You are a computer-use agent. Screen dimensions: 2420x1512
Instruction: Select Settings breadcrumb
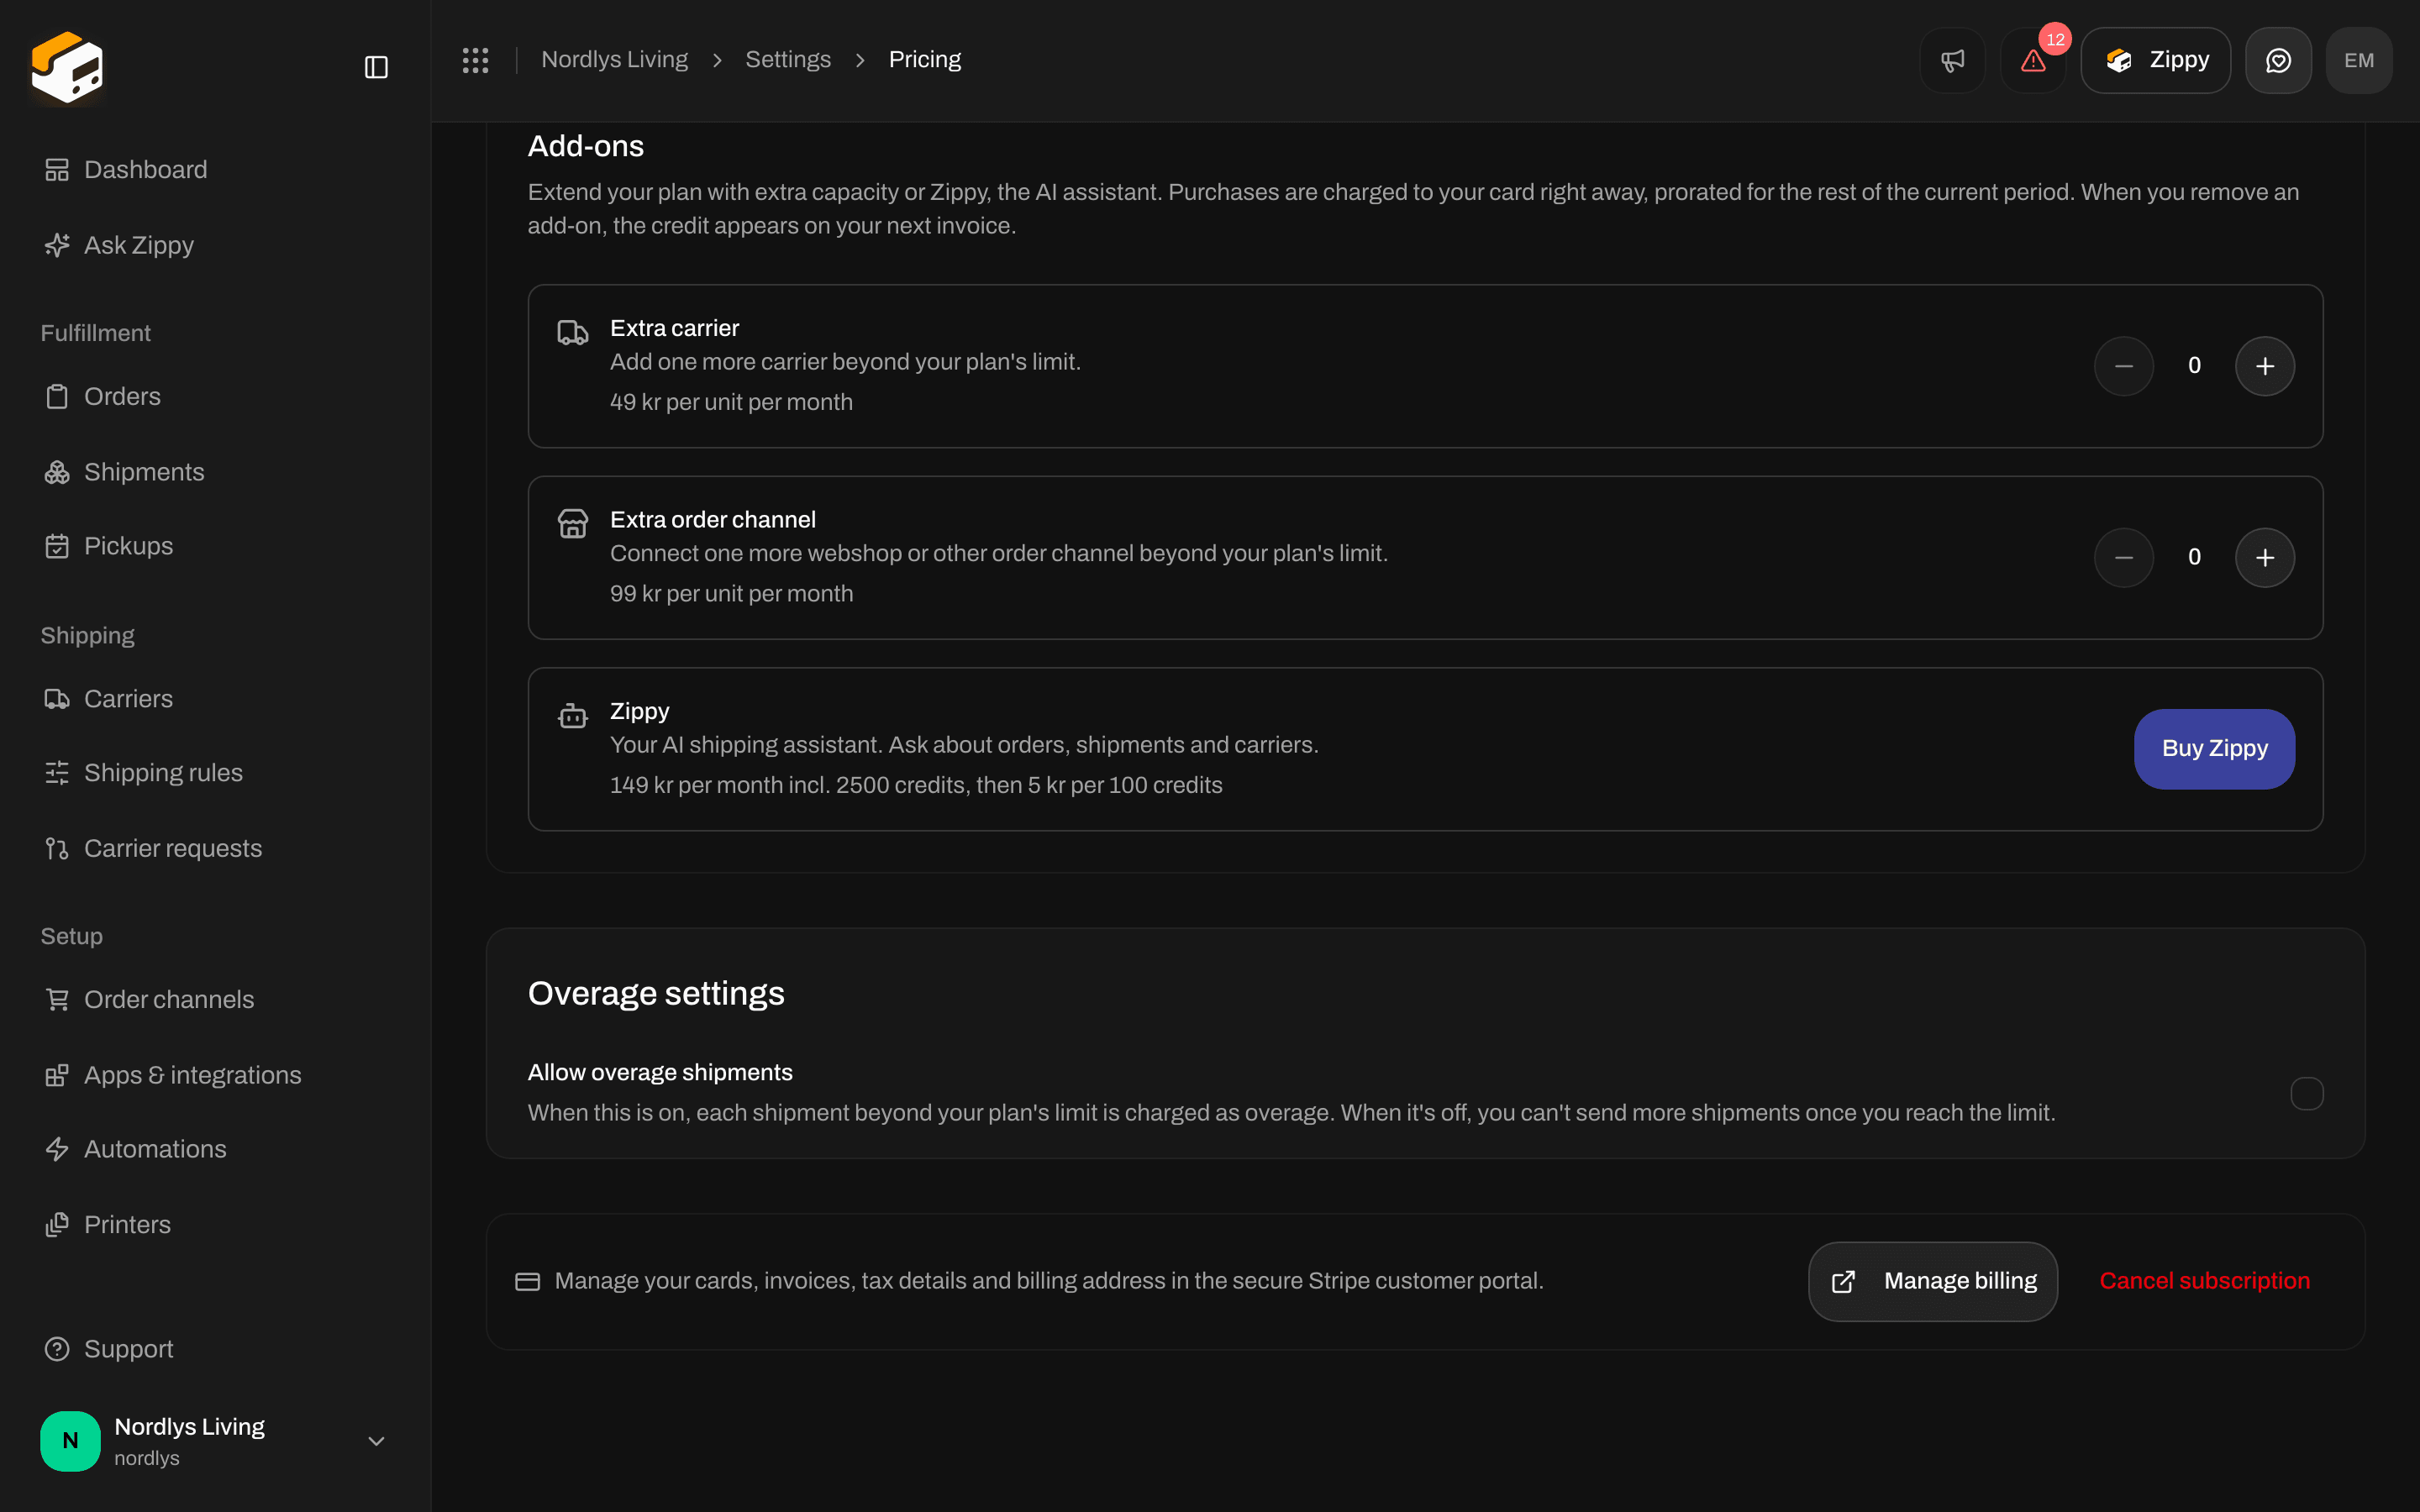[x=788, y=60]
